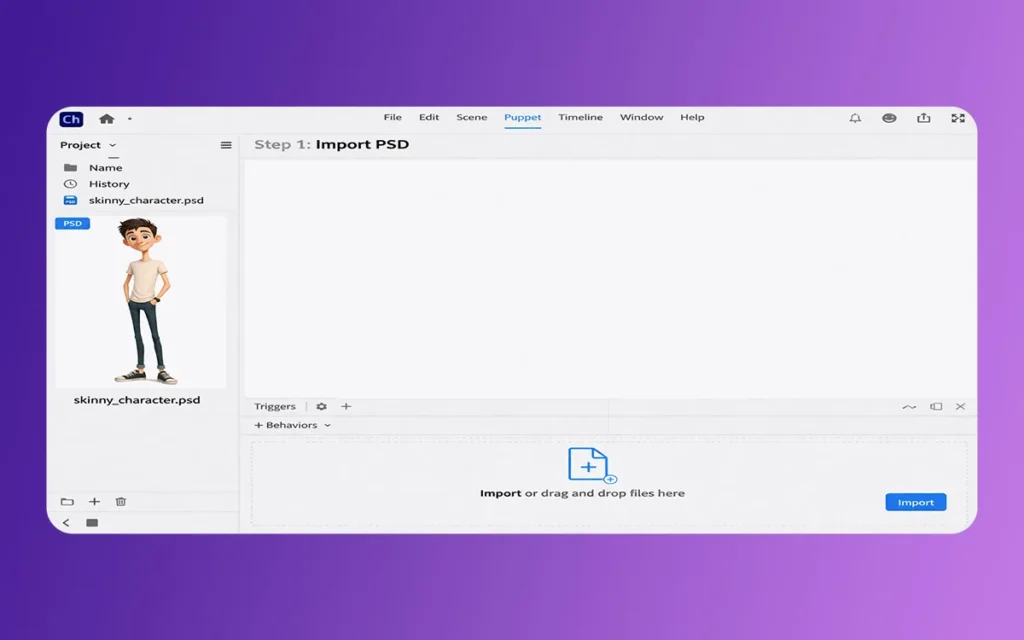The height and width of the screenshot is (640, 1024).
Task: Click the new folder icon in Project panel
Action: pos(67,502)
